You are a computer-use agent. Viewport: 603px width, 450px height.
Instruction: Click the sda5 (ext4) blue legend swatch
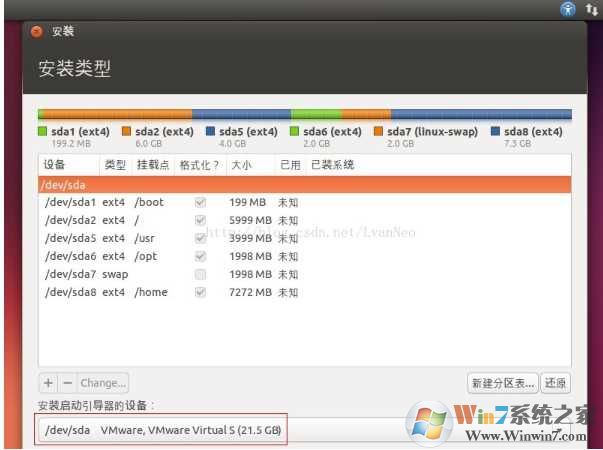click(210, 132)
